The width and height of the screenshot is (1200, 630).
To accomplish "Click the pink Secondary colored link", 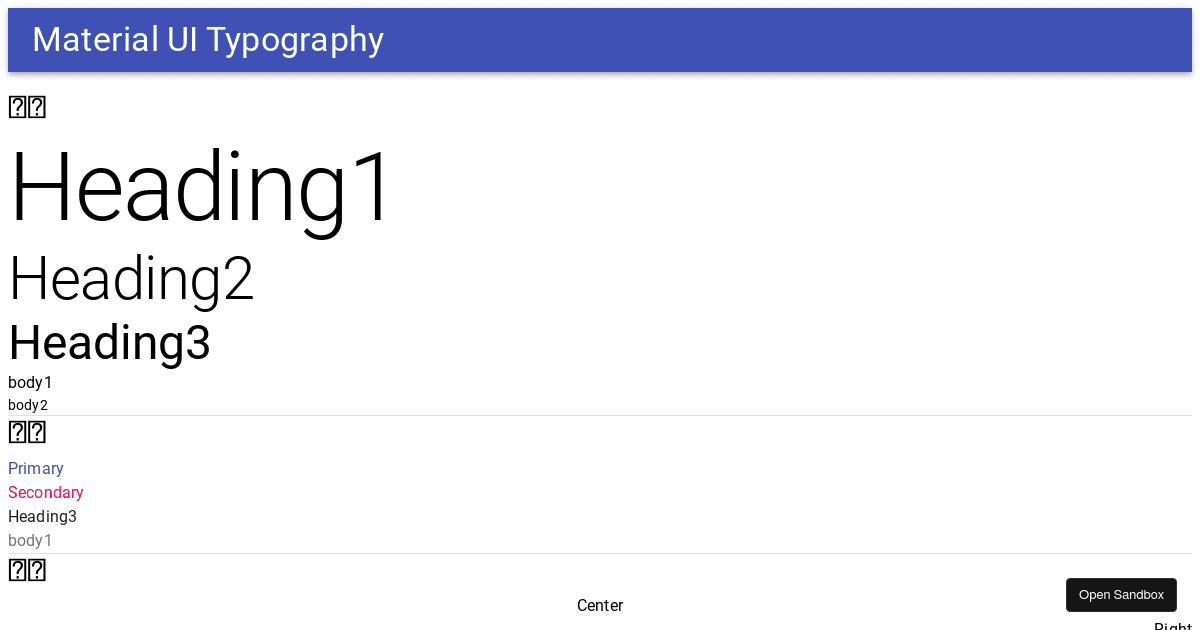I will pos(45,492).
